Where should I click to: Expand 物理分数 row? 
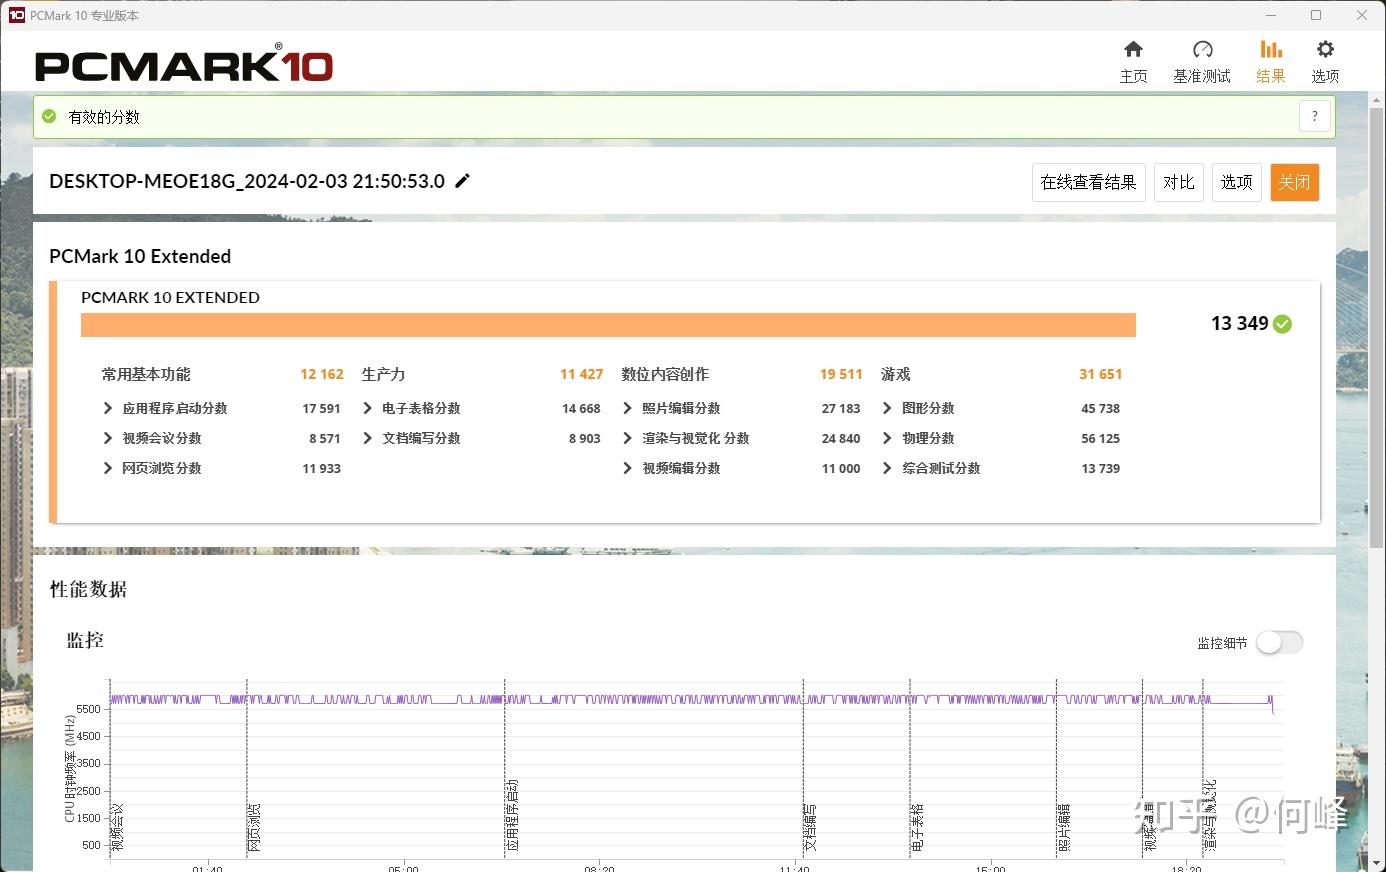888,438
